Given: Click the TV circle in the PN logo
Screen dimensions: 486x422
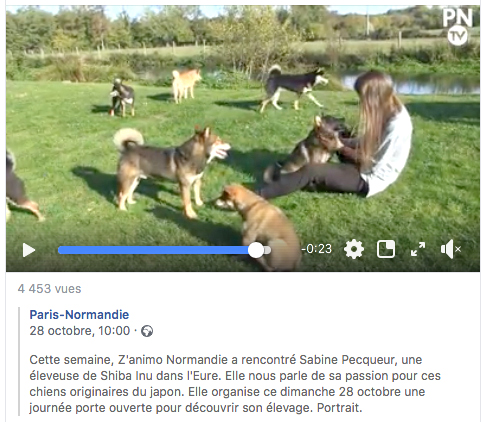Looking at the screenshot, I should 457,36.
